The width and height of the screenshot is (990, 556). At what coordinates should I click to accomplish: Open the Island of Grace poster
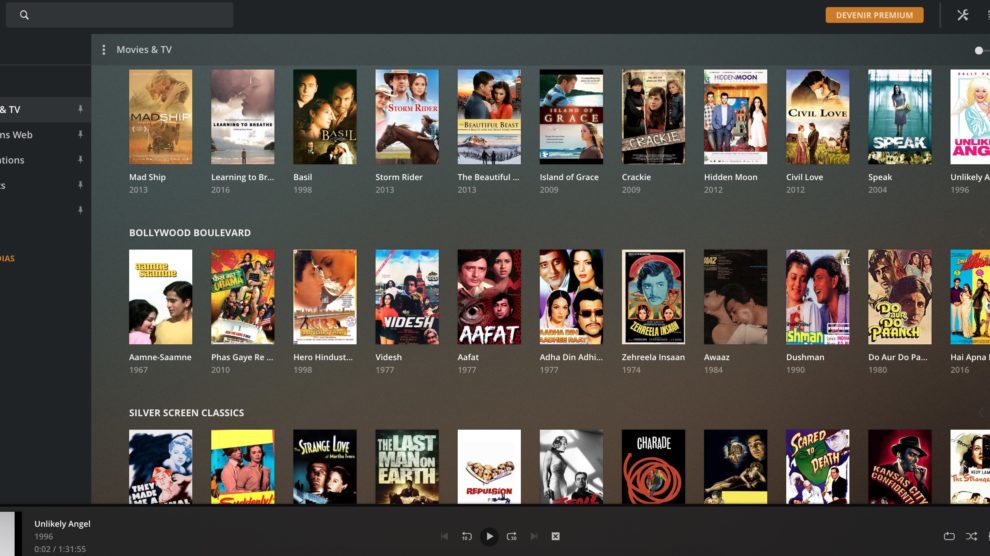pyautogui.click(x=571, y=117)
